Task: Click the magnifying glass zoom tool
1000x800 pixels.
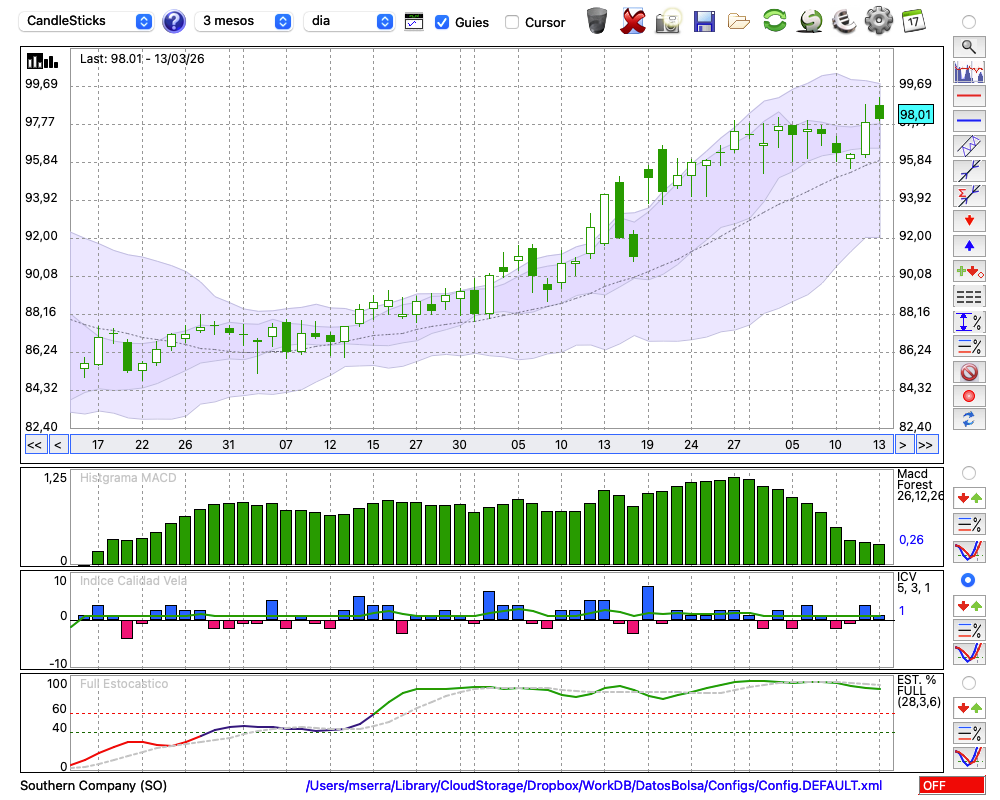Action: pyautogui.click(x=968, y=46)
